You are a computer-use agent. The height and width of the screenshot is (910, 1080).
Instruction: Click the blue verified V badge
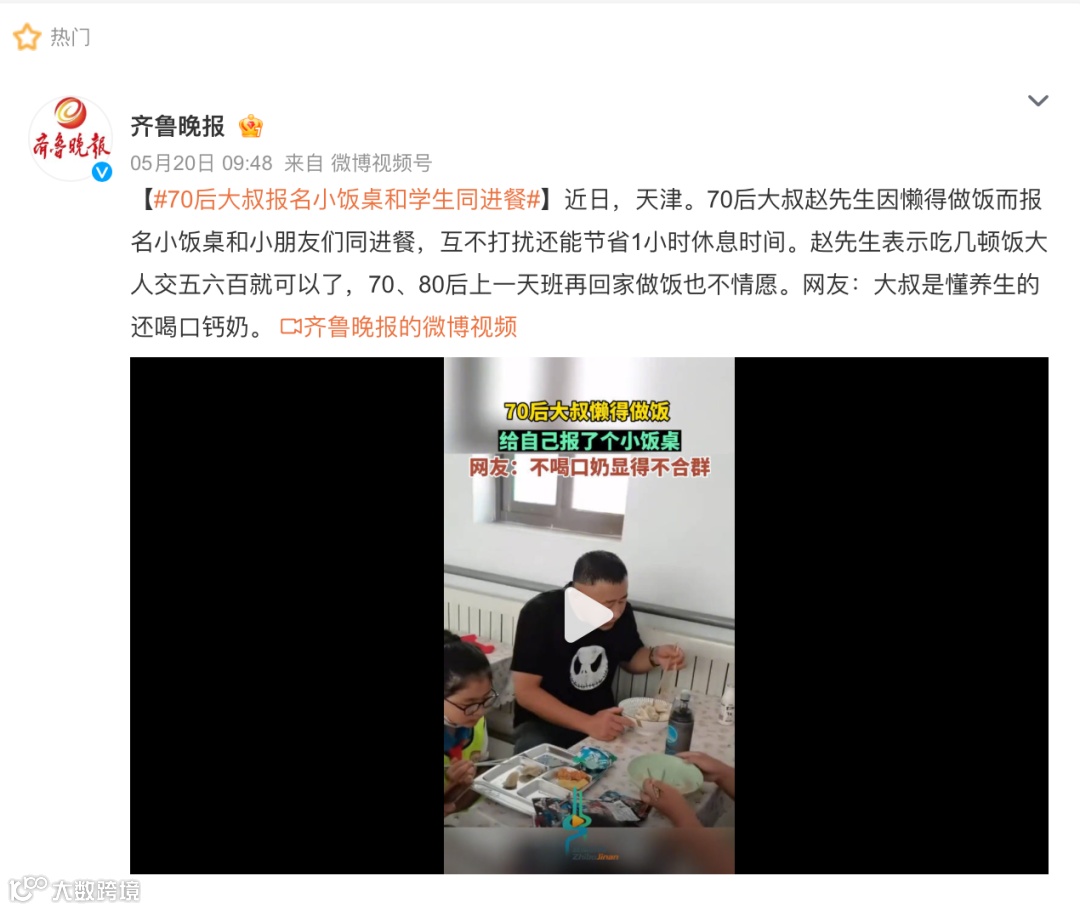click(102, 172)
